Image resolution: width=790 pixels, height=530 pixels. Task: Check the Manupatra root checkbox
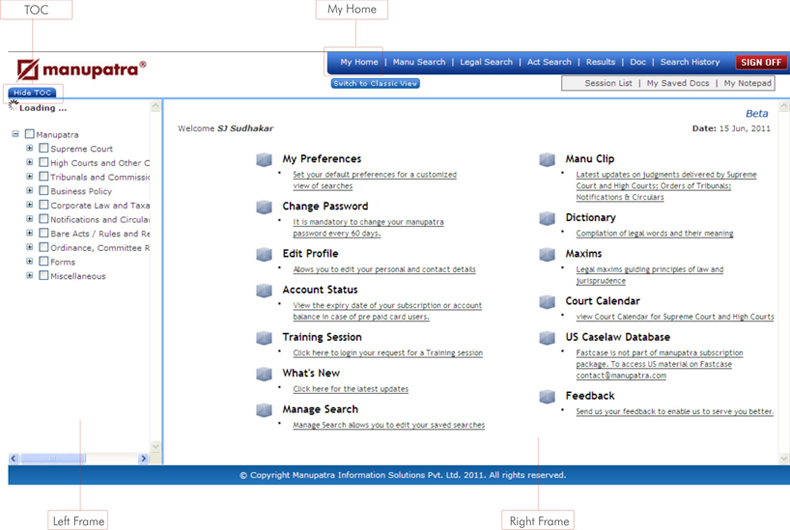point(30,134)
